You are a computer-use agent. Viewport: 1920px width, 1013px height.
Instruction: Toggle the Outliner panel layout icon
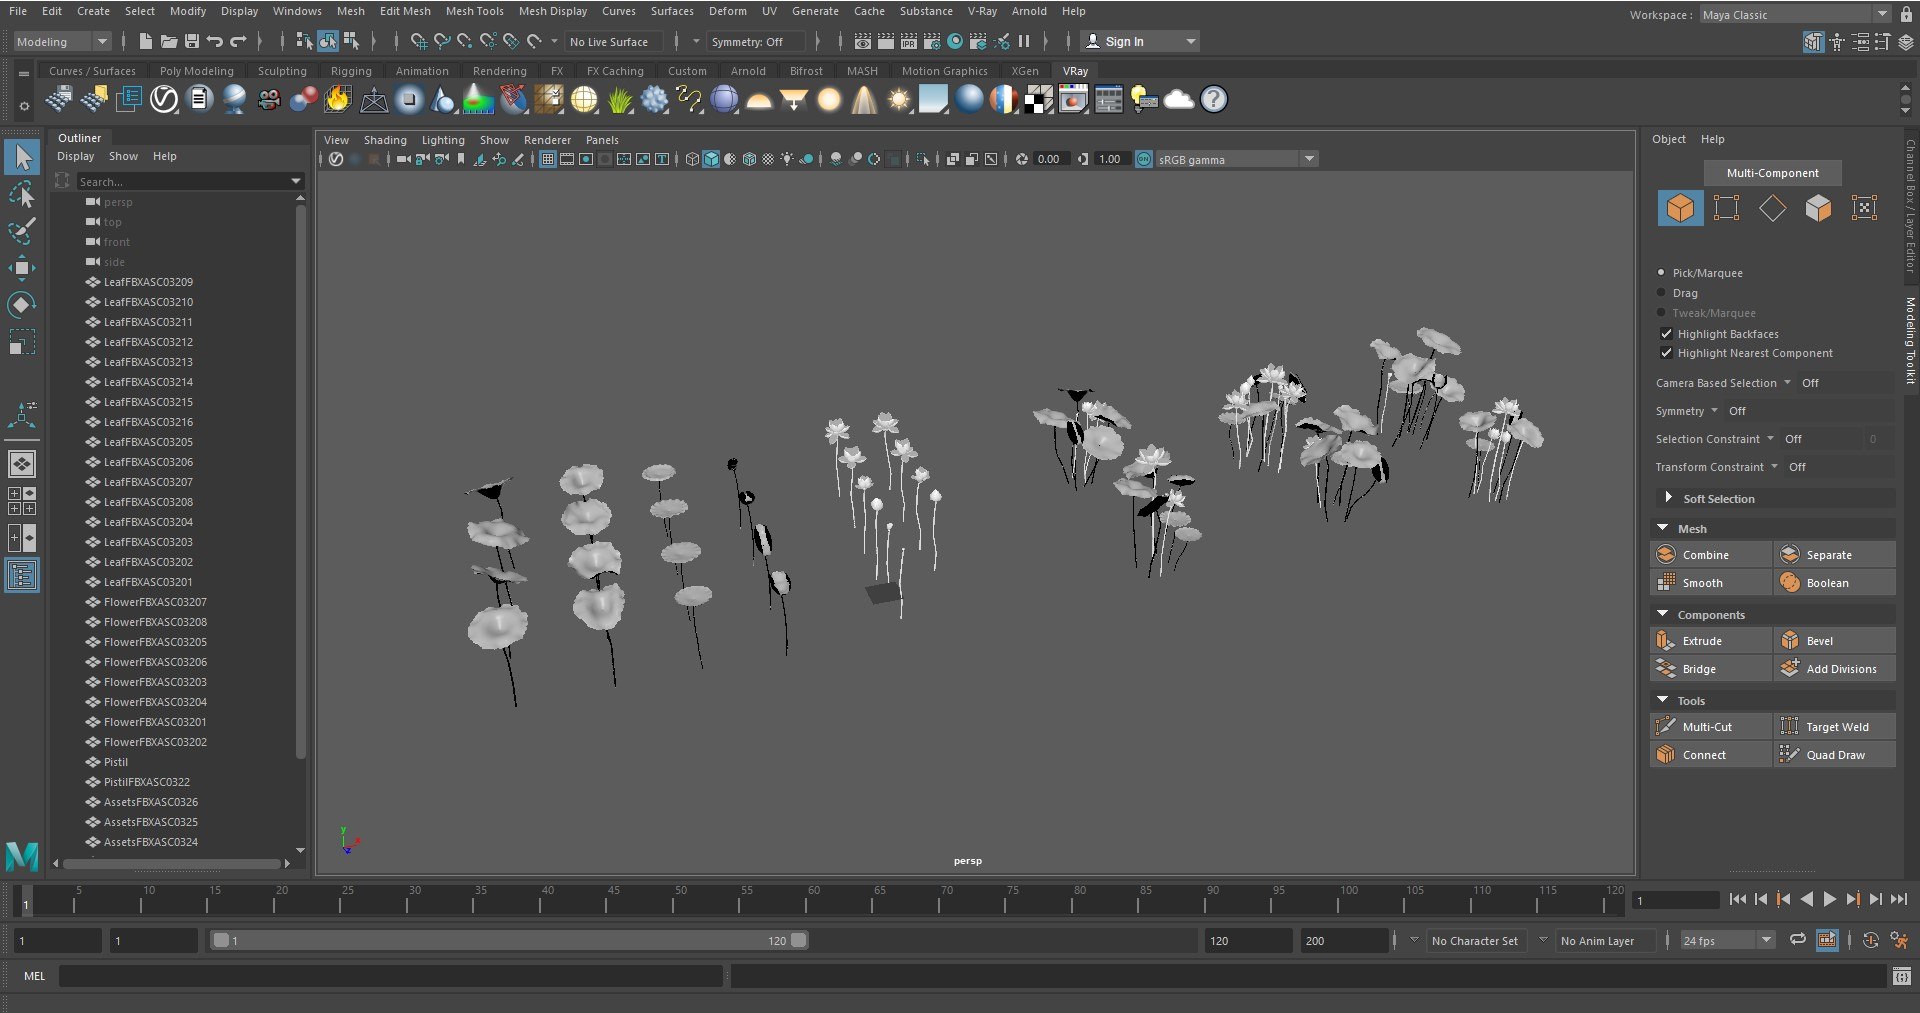(x=21, y=575)
